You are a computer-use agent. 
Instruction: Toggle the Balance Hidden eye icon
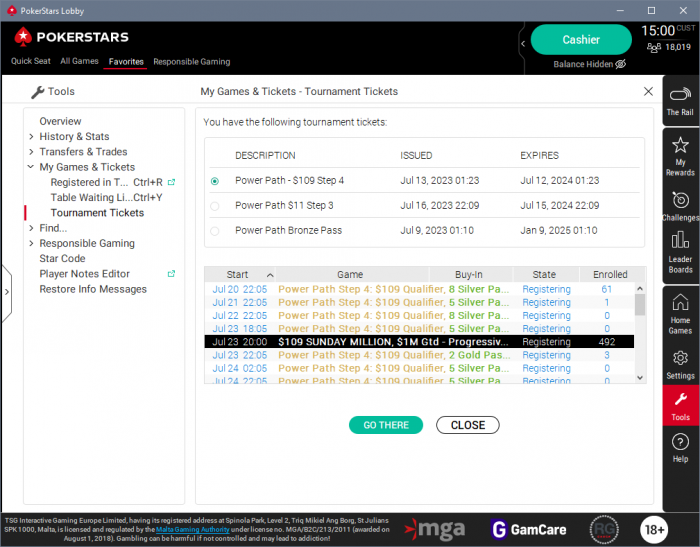(x=621, y=64)
